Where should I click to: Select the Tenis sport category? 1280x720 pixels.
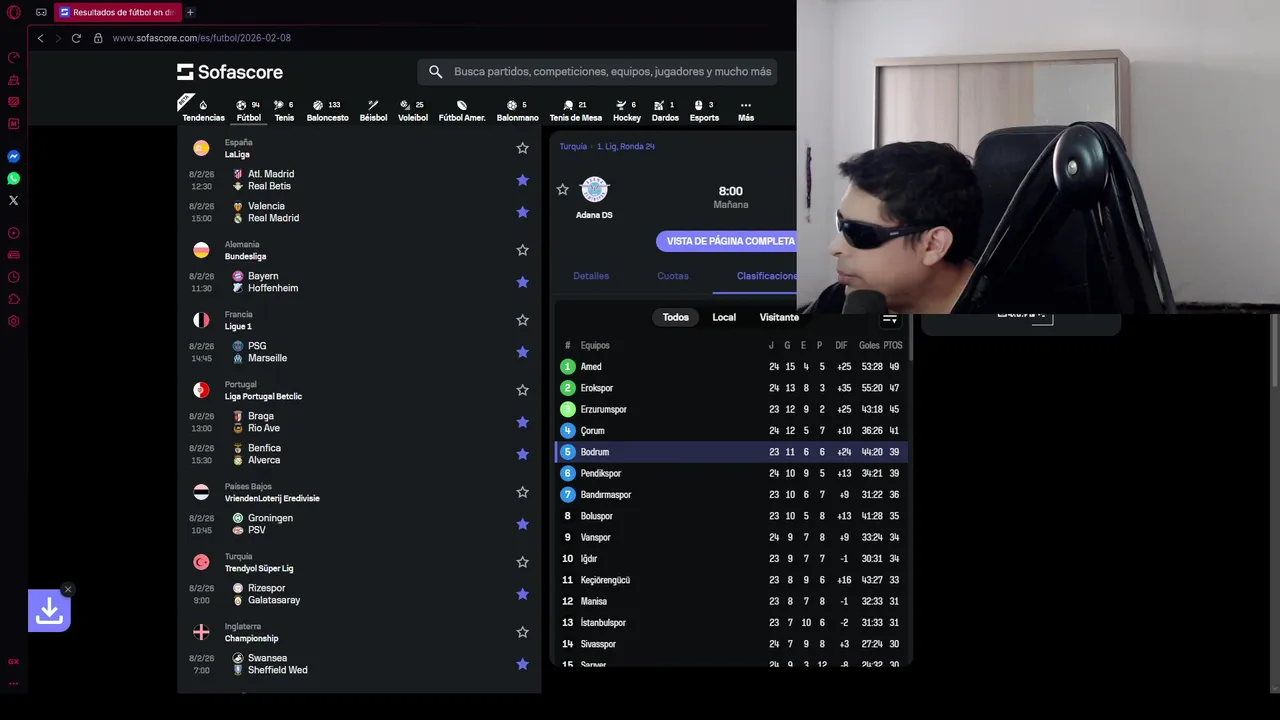point(284,110)
